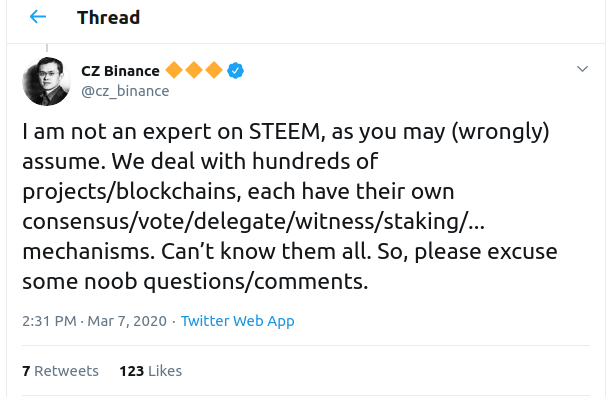Click the tweet text starting 'I am not'

[290, 206]
